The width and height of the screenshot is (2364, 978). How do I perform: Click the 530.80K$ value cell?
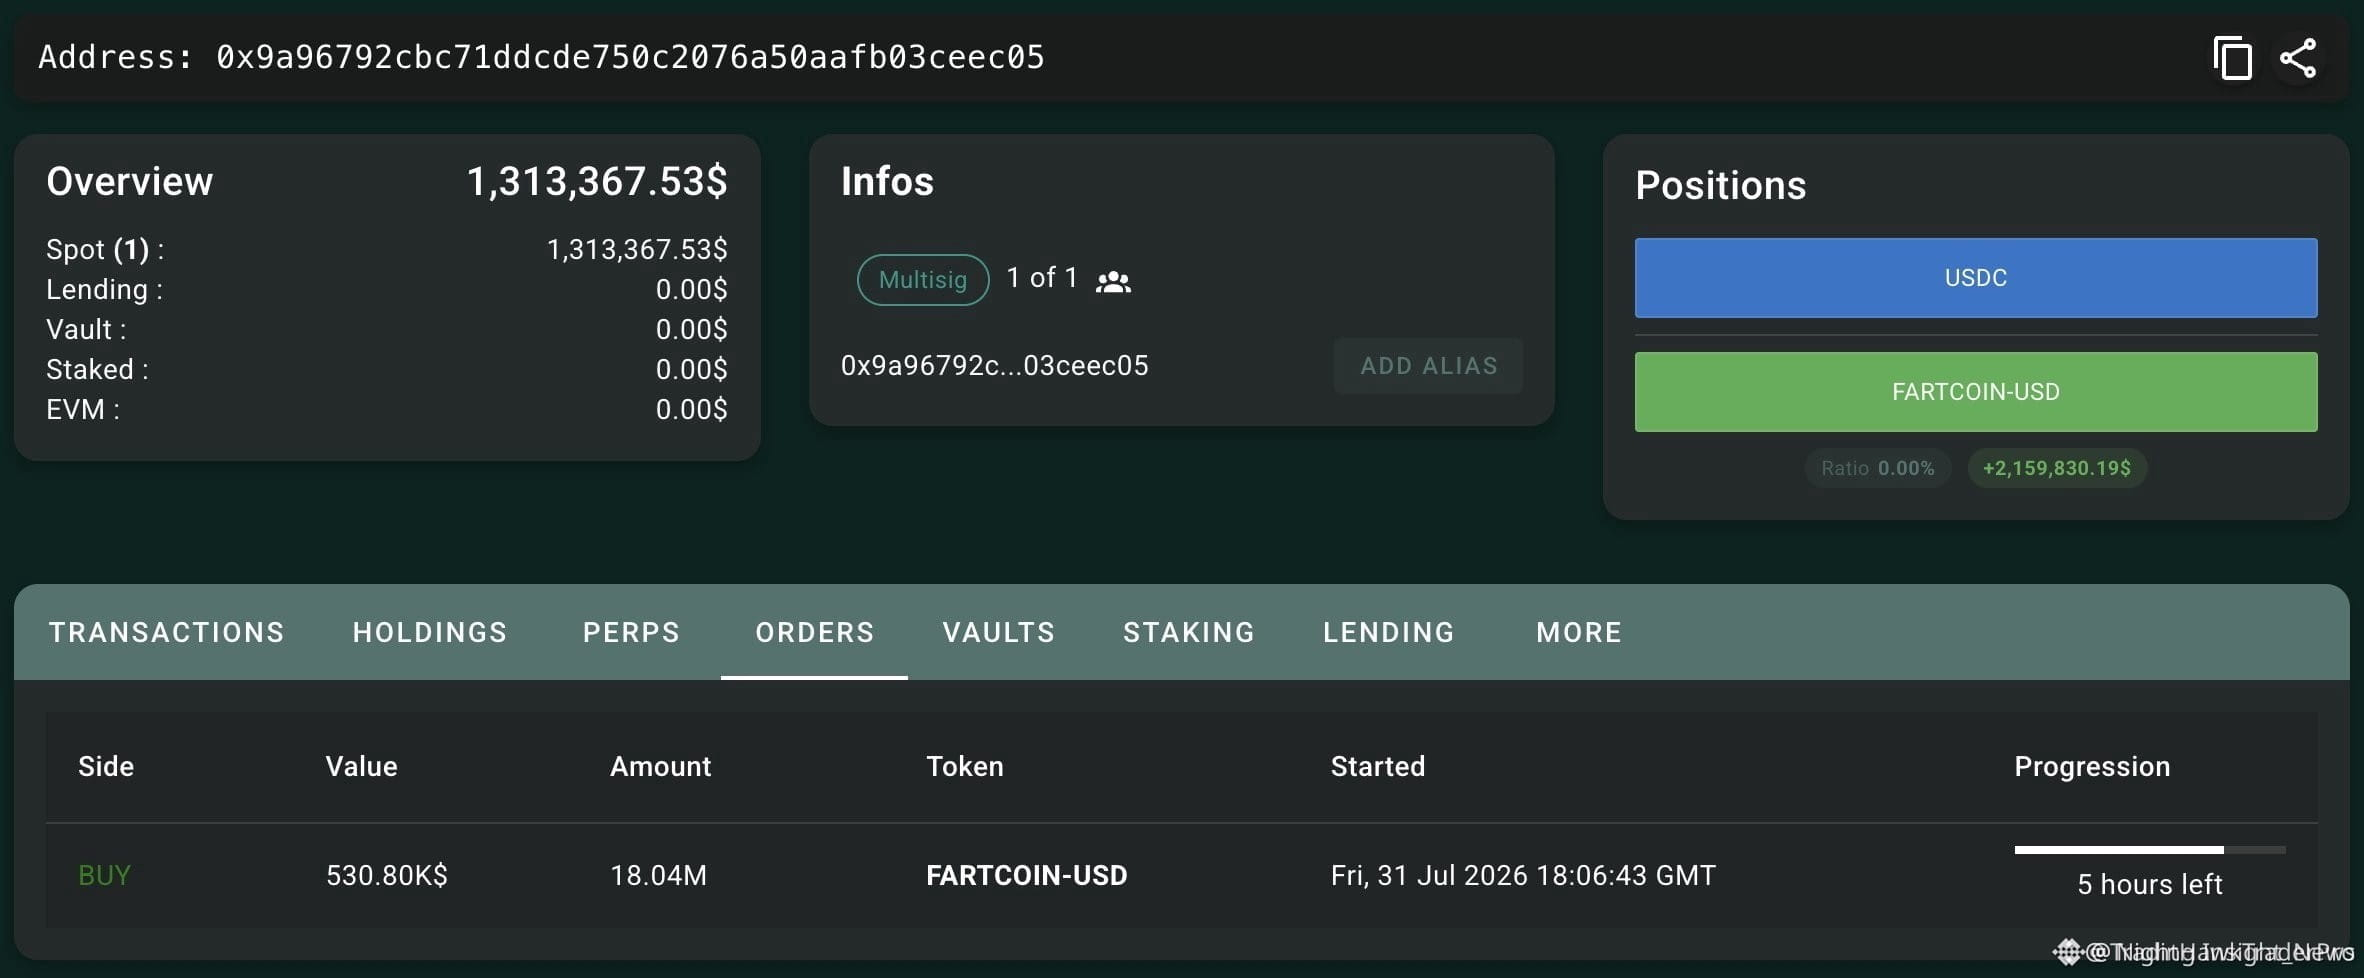387,876
